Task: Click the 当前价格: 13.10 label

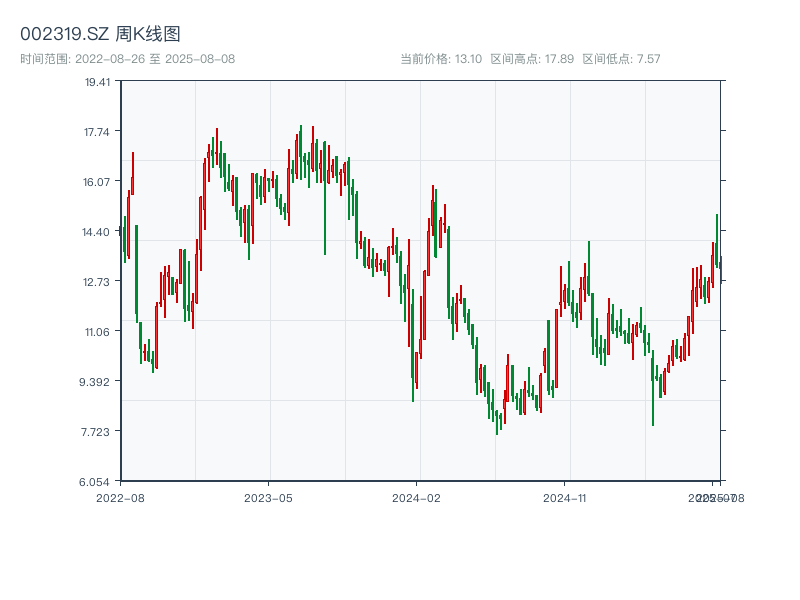Action: 441,59
